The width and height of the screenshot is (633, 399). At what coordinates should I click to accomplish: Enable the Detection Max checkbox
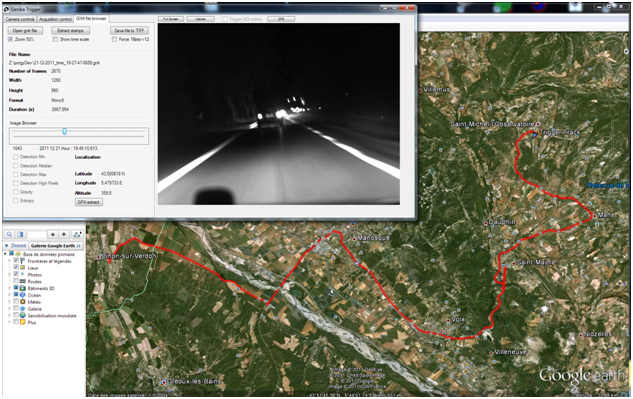pos(15,174)
